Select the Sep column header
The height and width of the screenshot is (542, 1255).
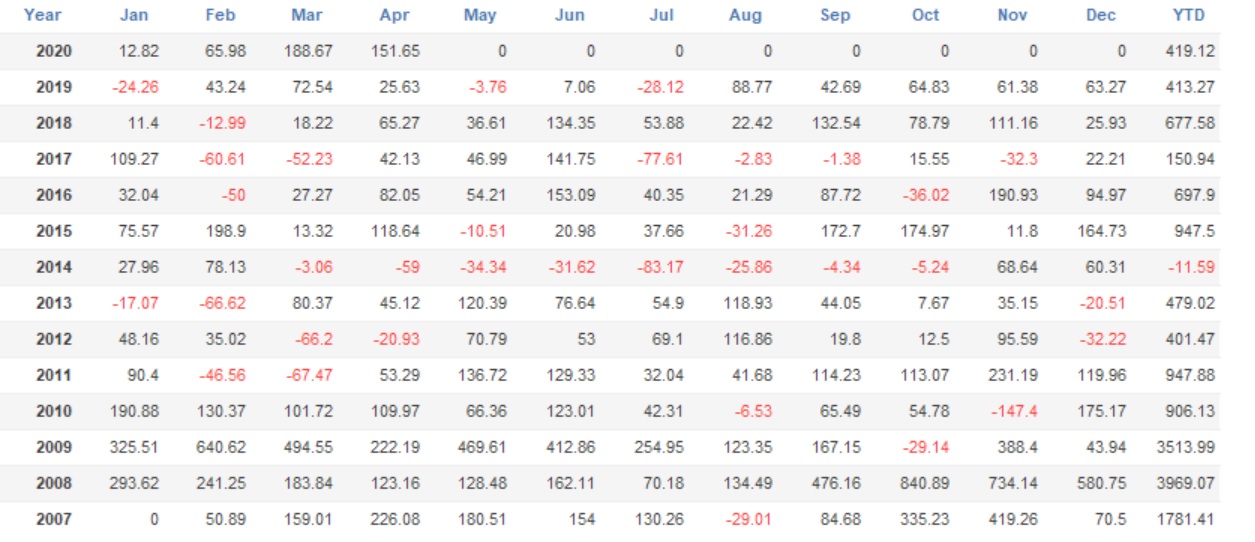(834, 15)
